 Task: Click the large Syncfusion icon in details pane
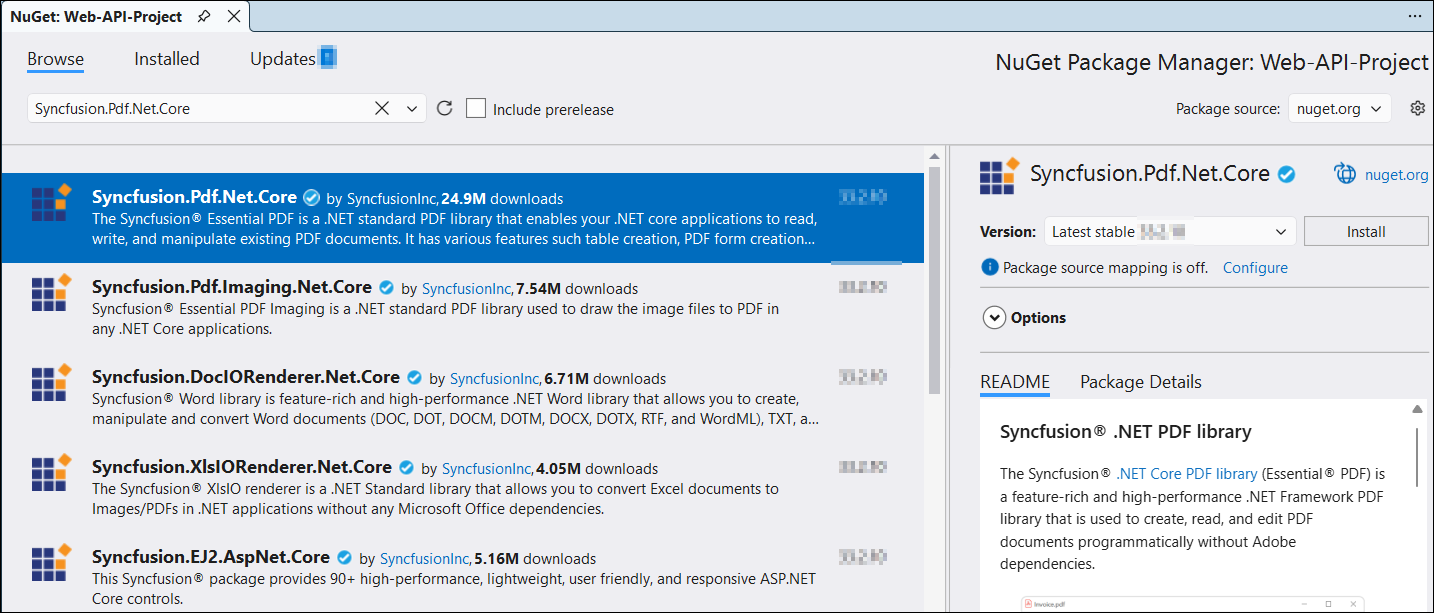(1000, 175)
